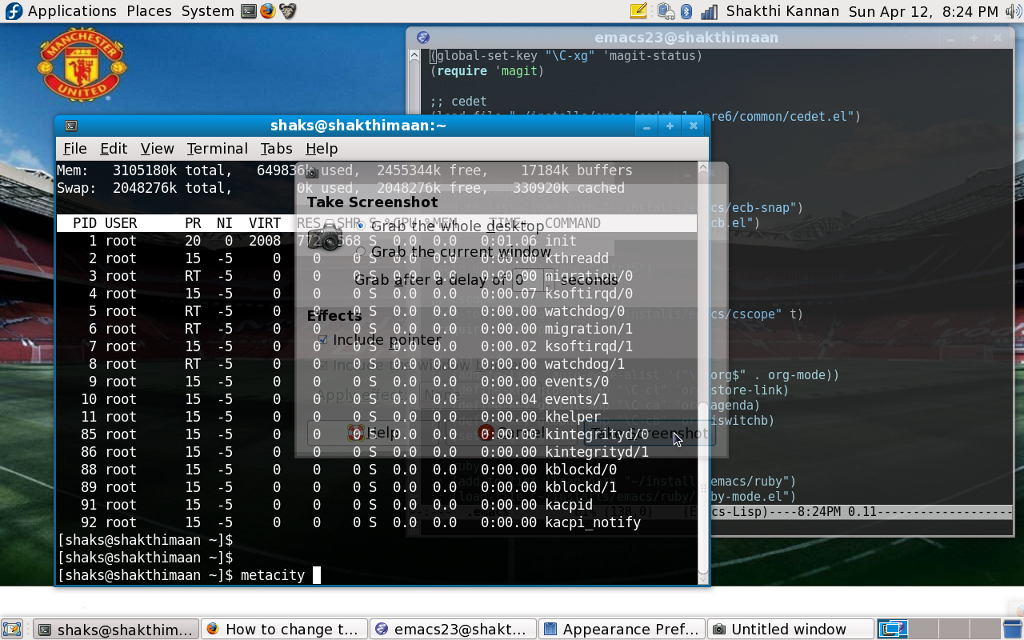This screenshot has width=1024, height=640.
Task: Click the ';; cedet' comment line in emacs
Action: [458, 101]
